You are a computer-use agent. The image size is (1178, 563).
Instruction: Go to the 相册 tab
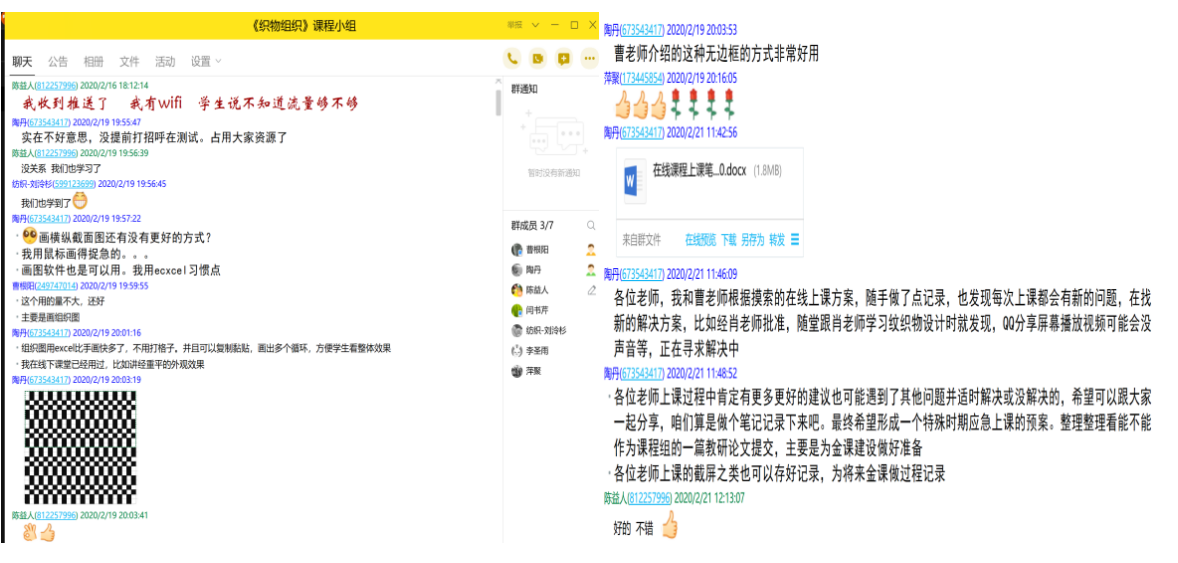coord(93,61)
